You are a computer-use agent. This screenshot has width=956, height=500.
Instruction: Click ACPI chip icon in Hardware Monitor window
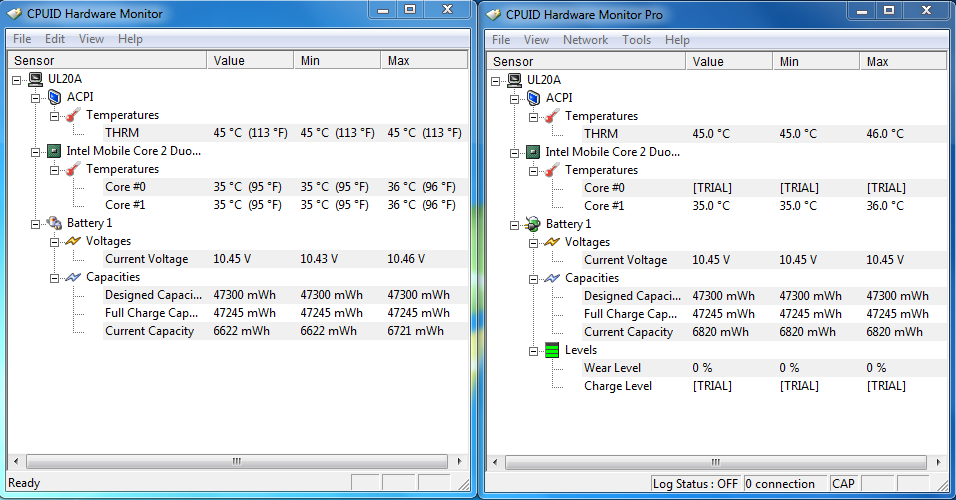pyautogui.click(x=54, y=97)
